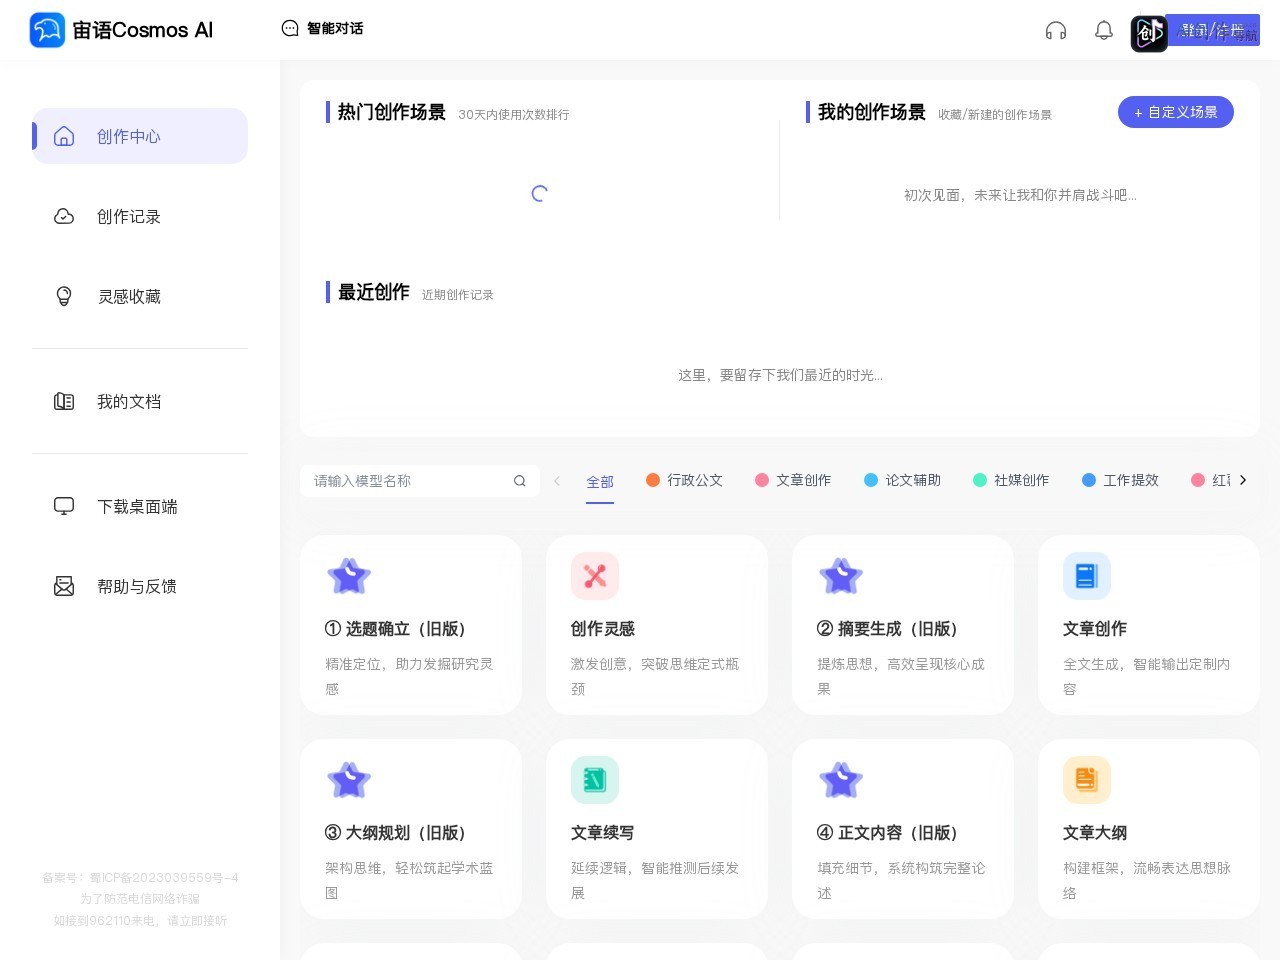Screen dimensions: 1280x960
Task: Click the red icon on 创作灵感 card
Action: [595, 576]
